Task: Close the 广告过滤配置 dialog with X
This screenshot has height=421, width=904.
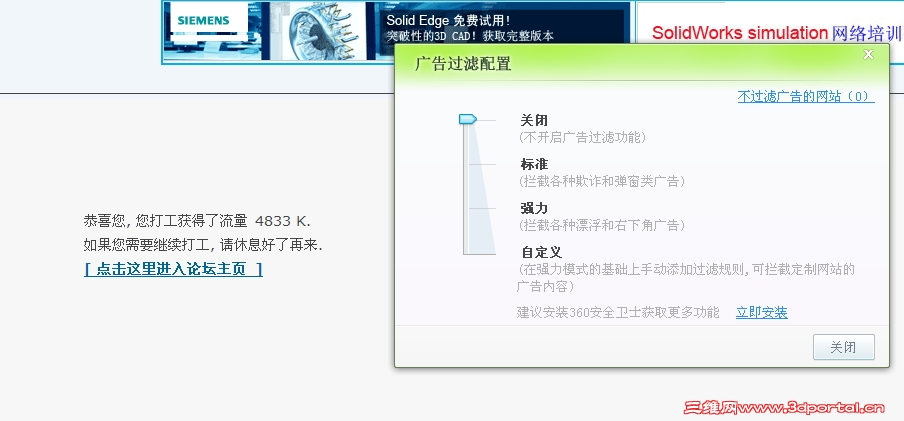Action: tap(868, 55)
